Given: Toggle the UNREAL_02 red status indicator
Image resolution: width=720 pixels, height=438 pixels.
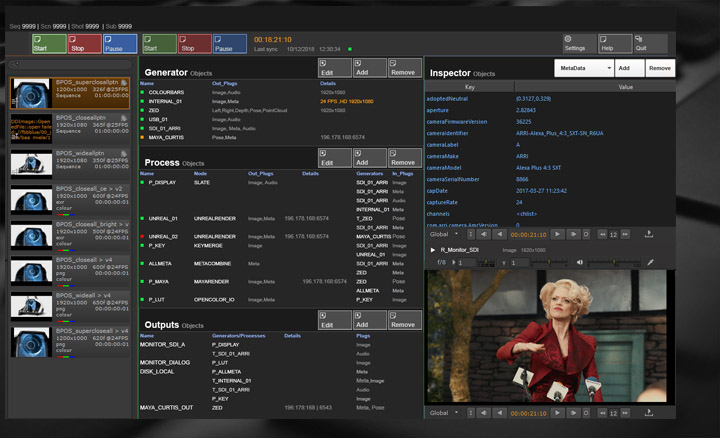Looking at the screenshot, I should point(144,236).
